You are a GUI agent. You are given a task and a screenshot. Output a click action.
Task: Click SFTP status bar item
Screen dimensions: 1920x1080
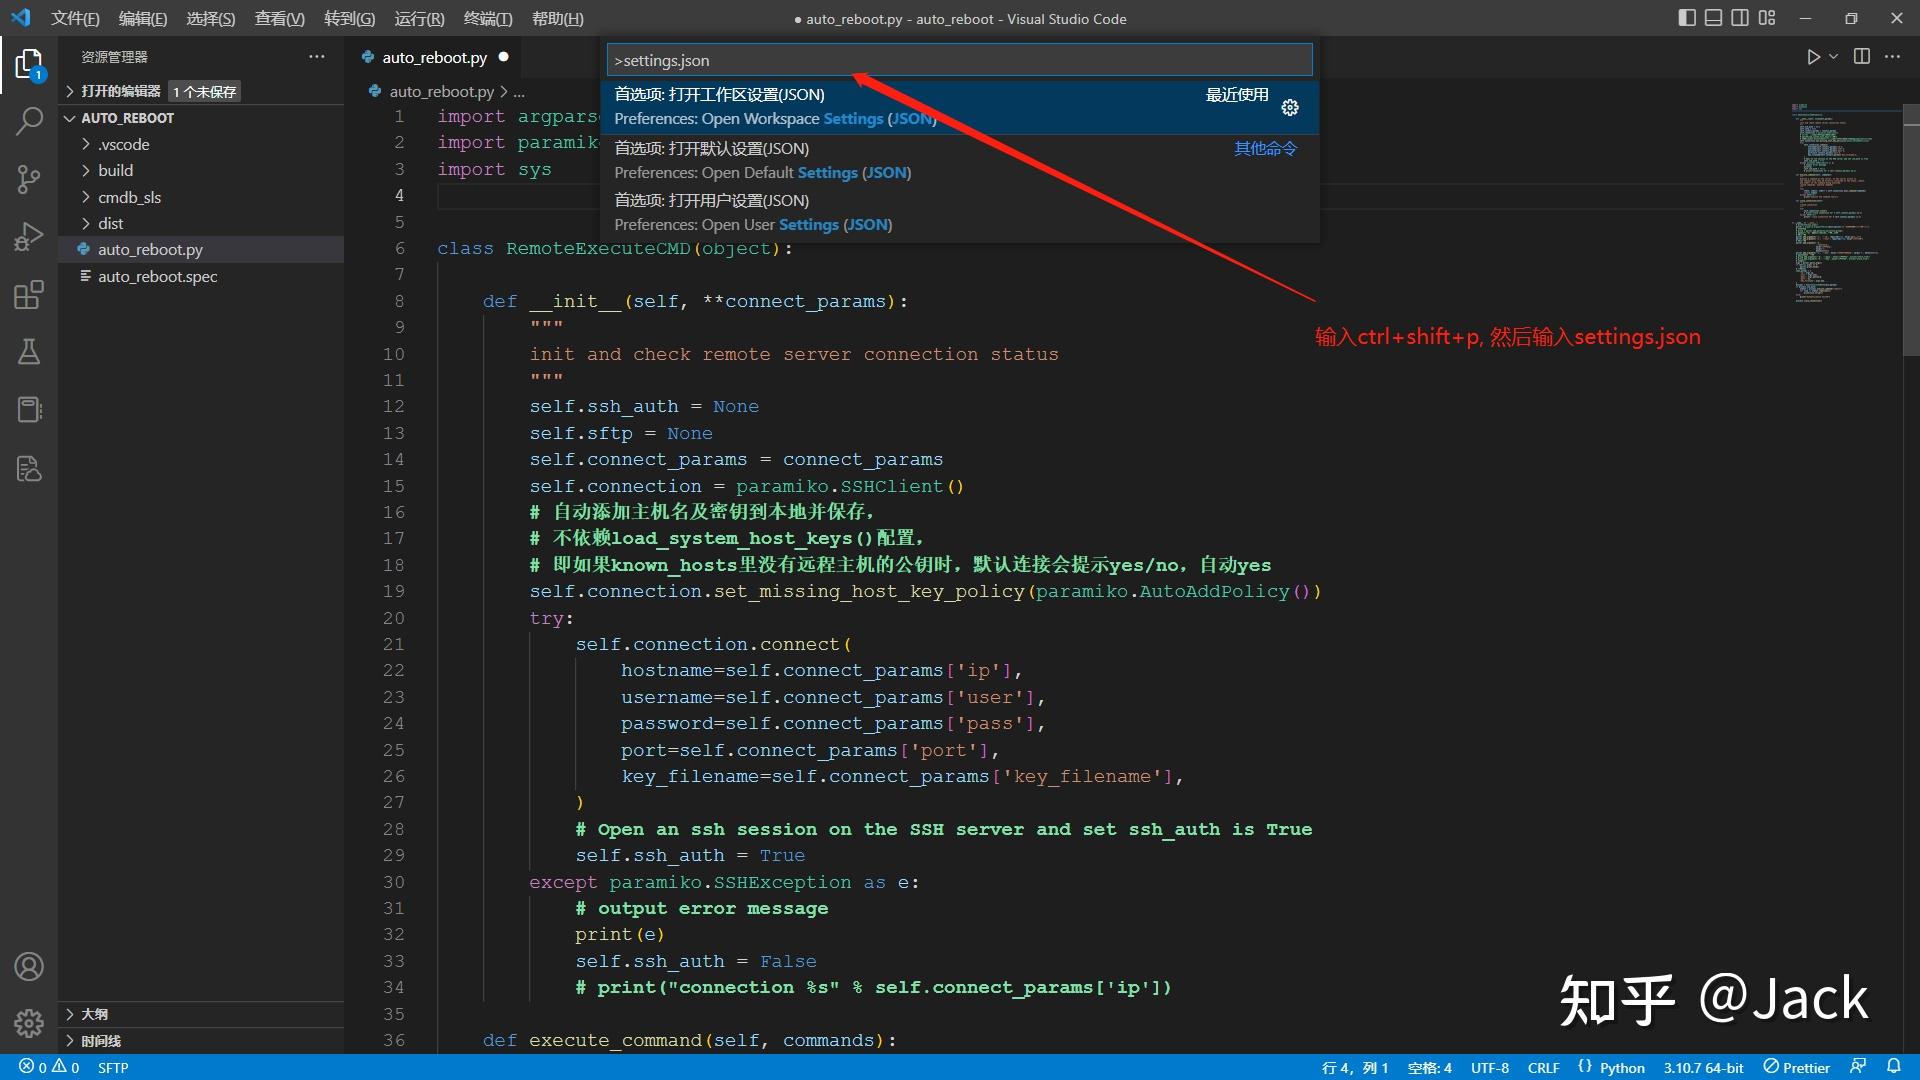tap(113, 1067)
